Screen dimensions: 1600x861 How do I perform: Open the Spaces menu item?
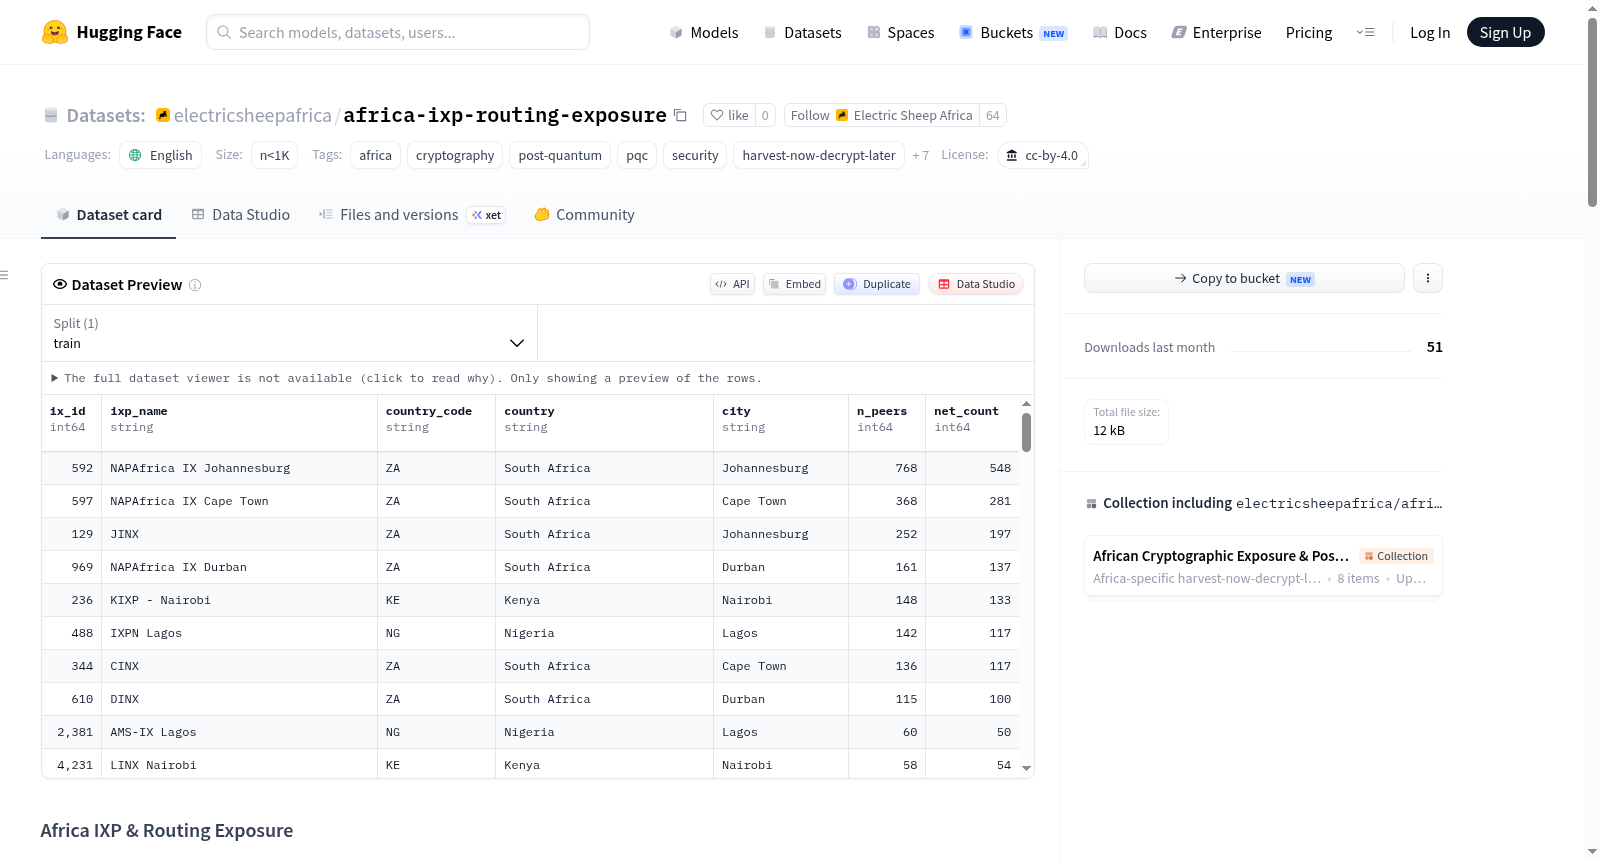coord(900,32)
